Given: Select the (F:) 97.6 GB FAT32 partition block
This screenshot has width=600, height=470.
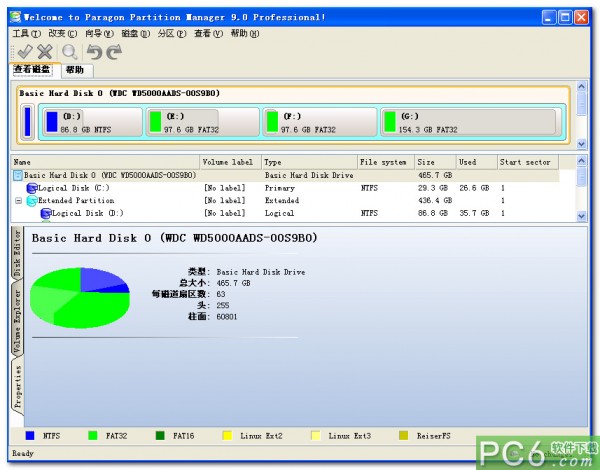Looking at the screenshot, I should [320, 122].
